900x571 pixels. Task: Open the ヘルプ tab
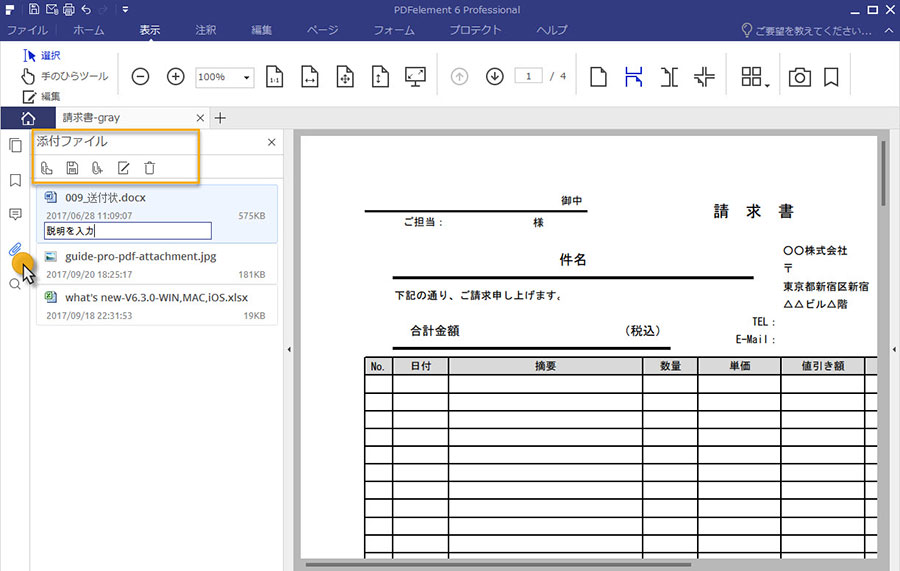[552, 30]
